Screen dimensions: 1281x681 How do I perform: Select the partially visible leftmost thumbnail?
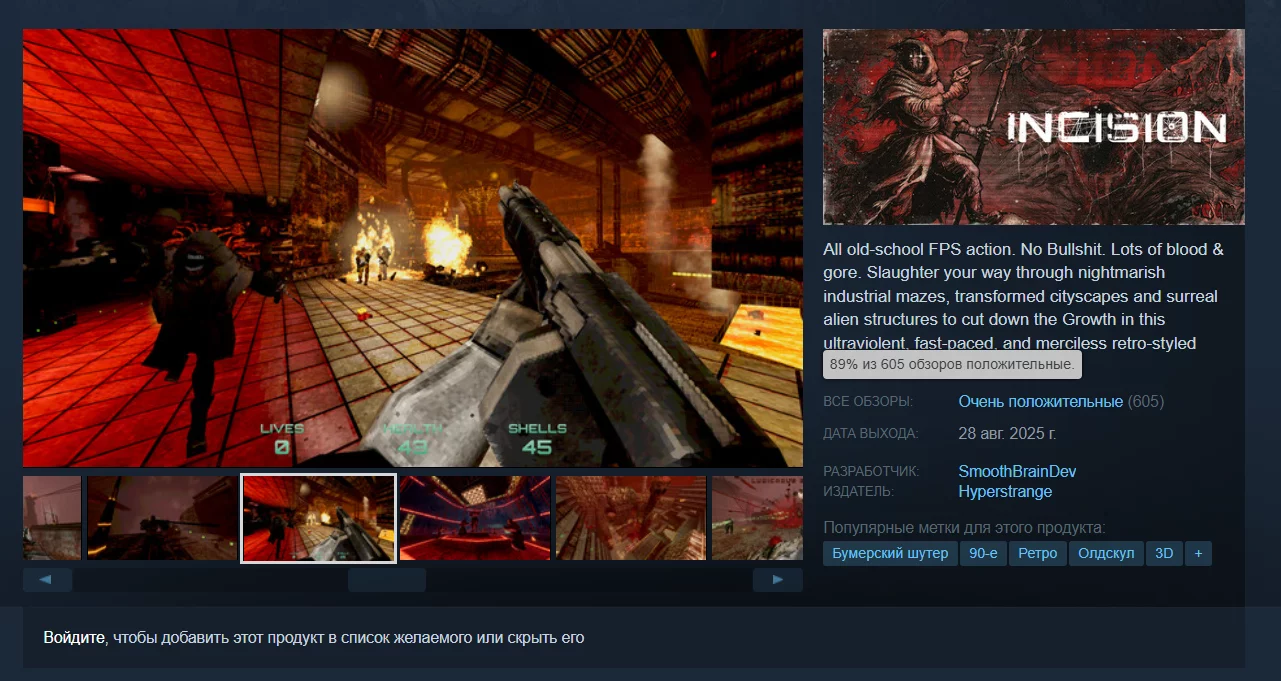[x=52, y=518]
